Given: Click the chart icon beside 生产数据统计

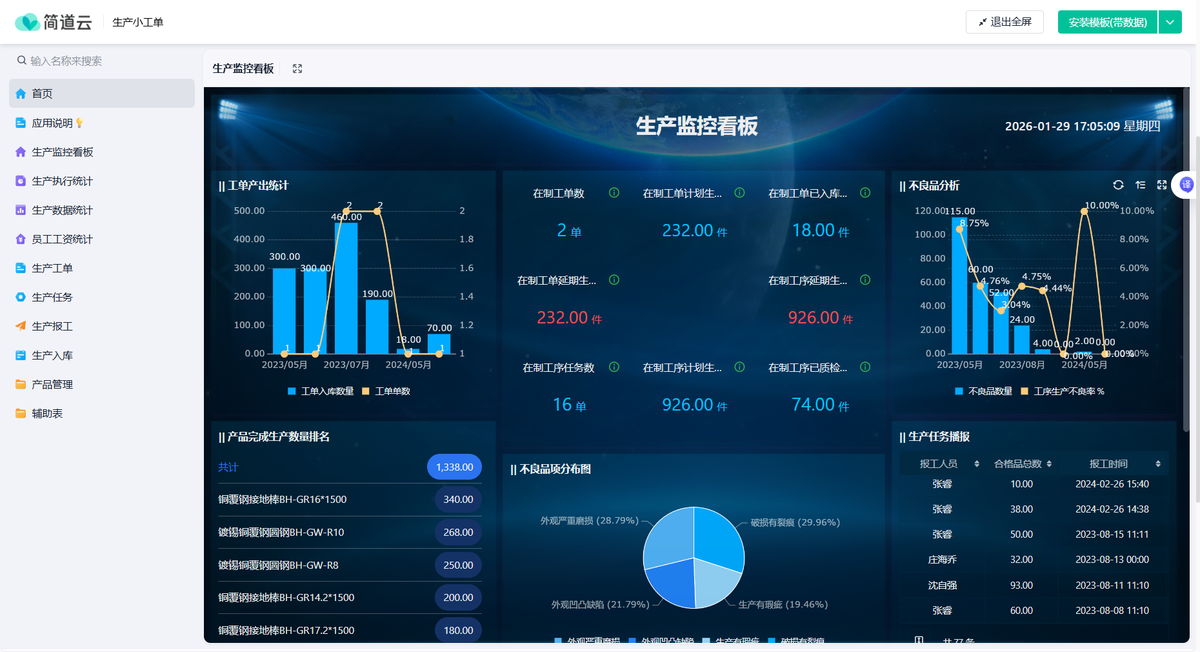Looking at the screenshot, I should pyautogui.click(x=21, y=210).
